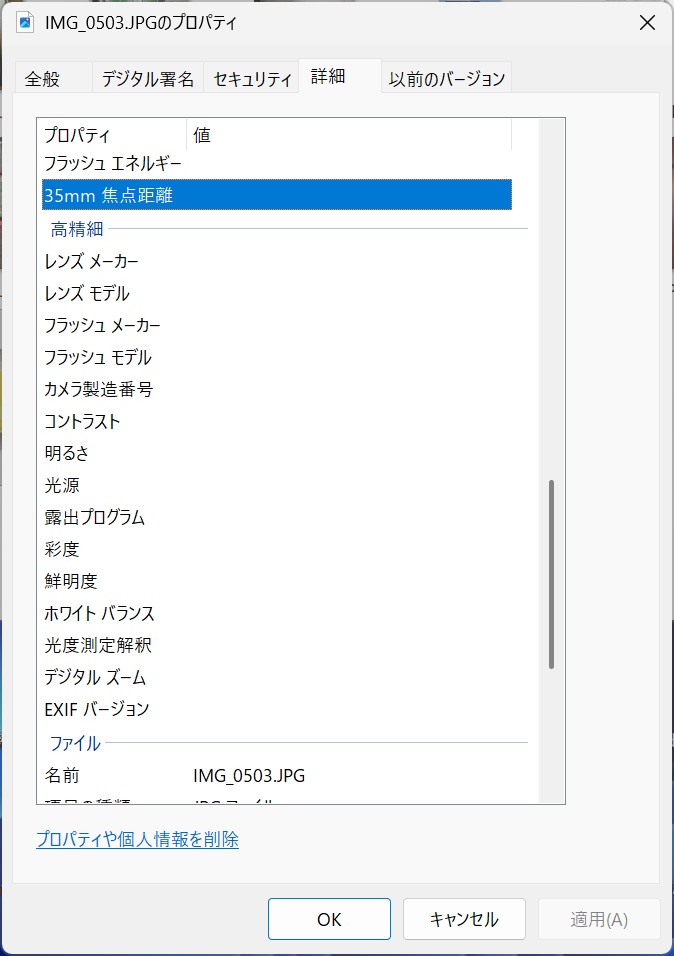Select the 露出プログラム property row
The width and height of the screenshot is (674, 956).
(94, 518)
